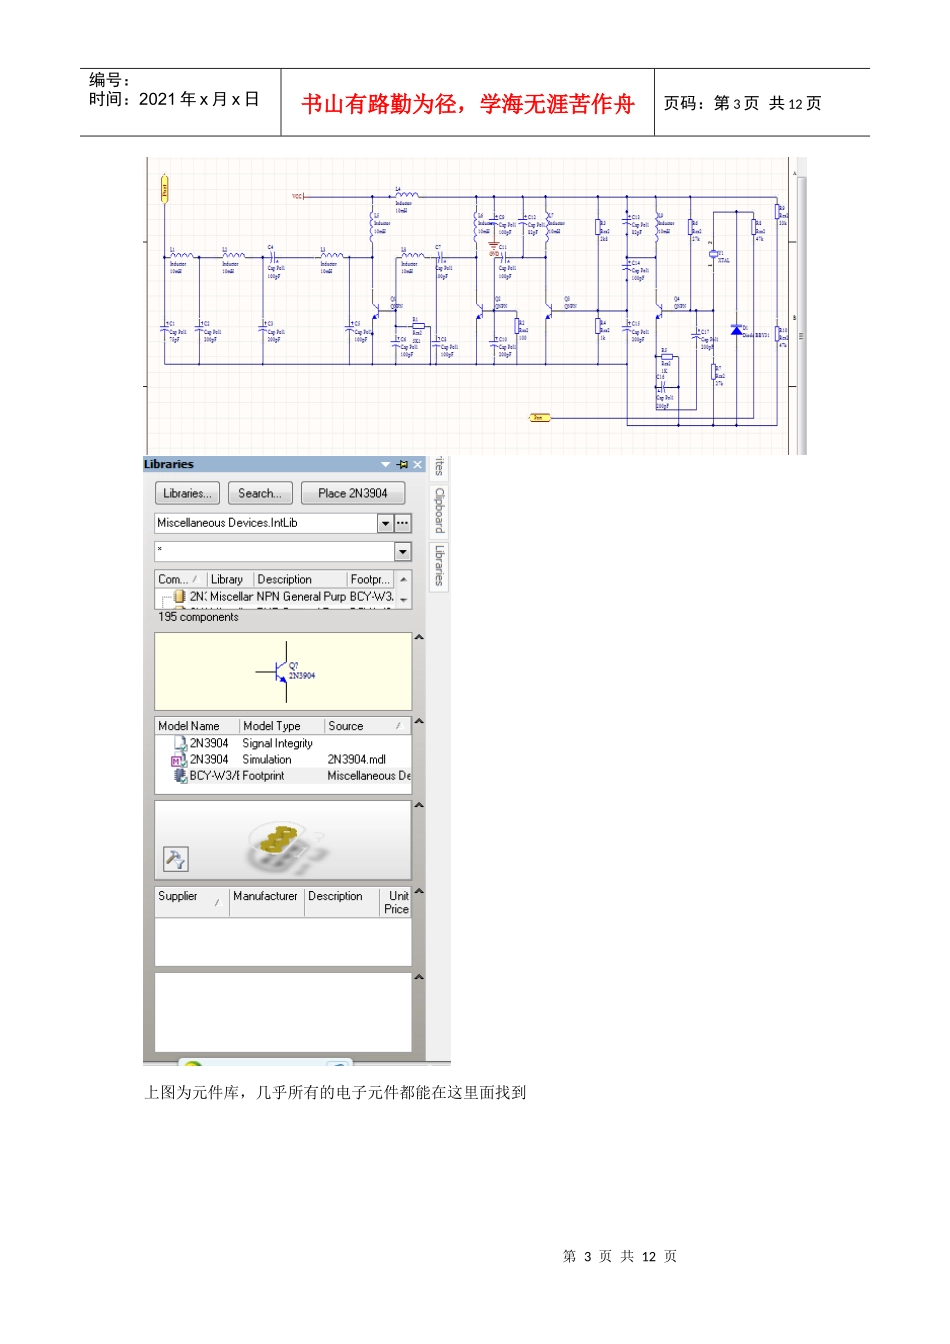Click the VCC label in schematic
The image size is (950, 1344).
point(297,196)
